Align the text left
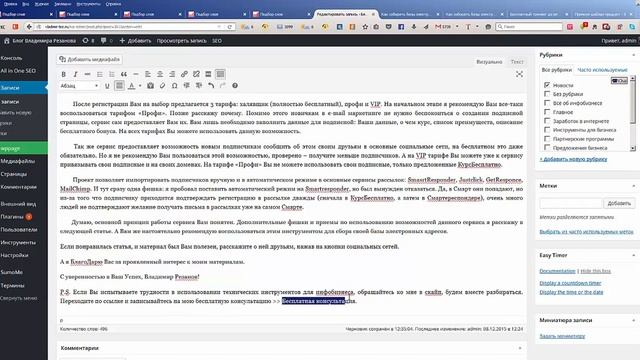The height and width of the screenshot is (360, 640). [x=148, y=74]
